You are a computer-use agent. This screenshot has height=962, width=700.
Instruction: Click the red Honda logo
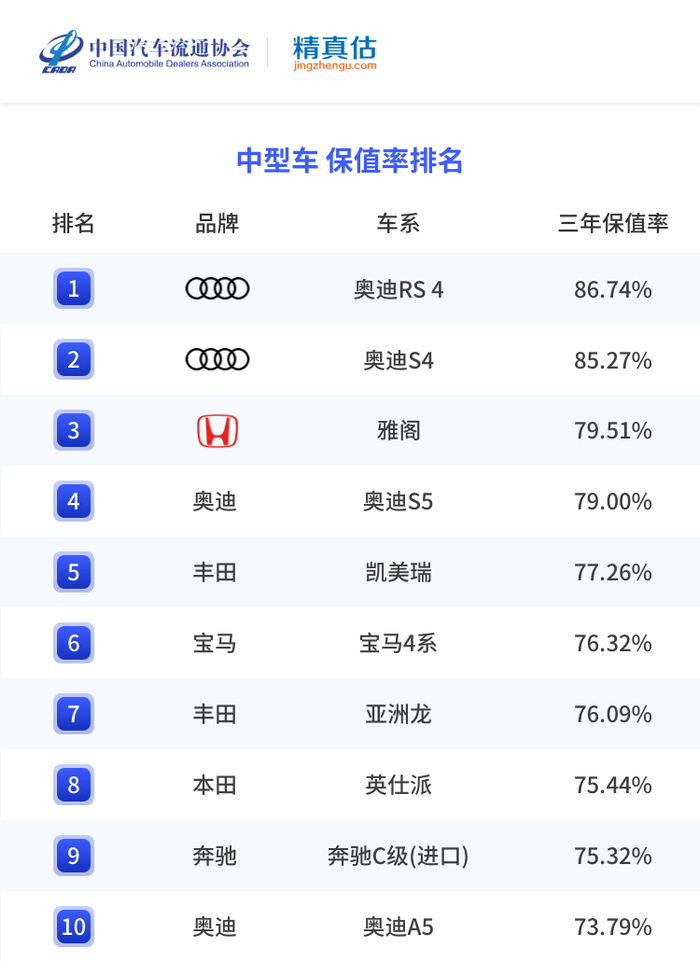tap(217, 431)
